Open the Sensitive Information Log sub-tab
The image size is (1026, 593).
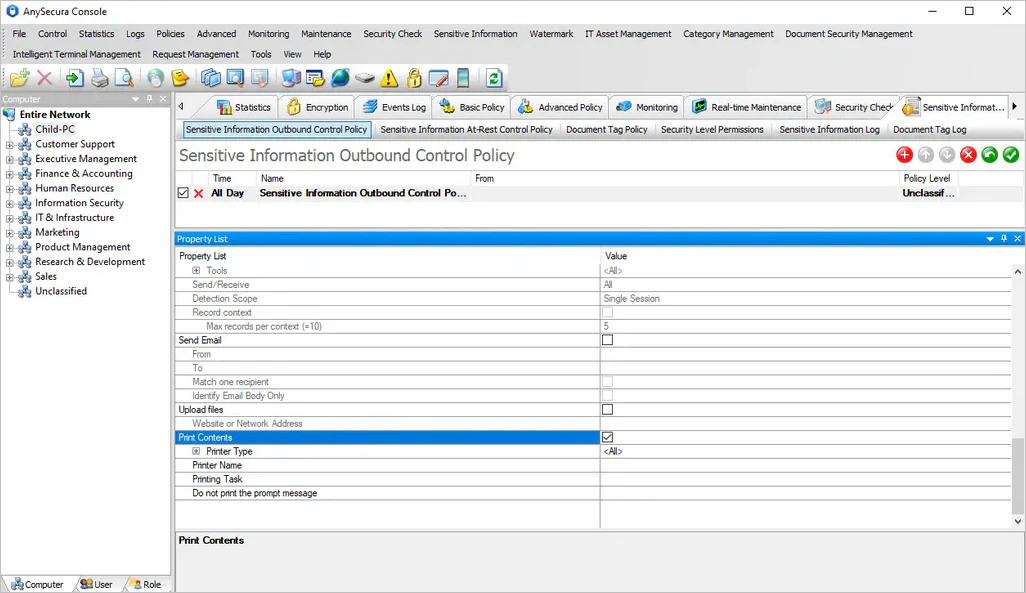click(x=829, y=130)
